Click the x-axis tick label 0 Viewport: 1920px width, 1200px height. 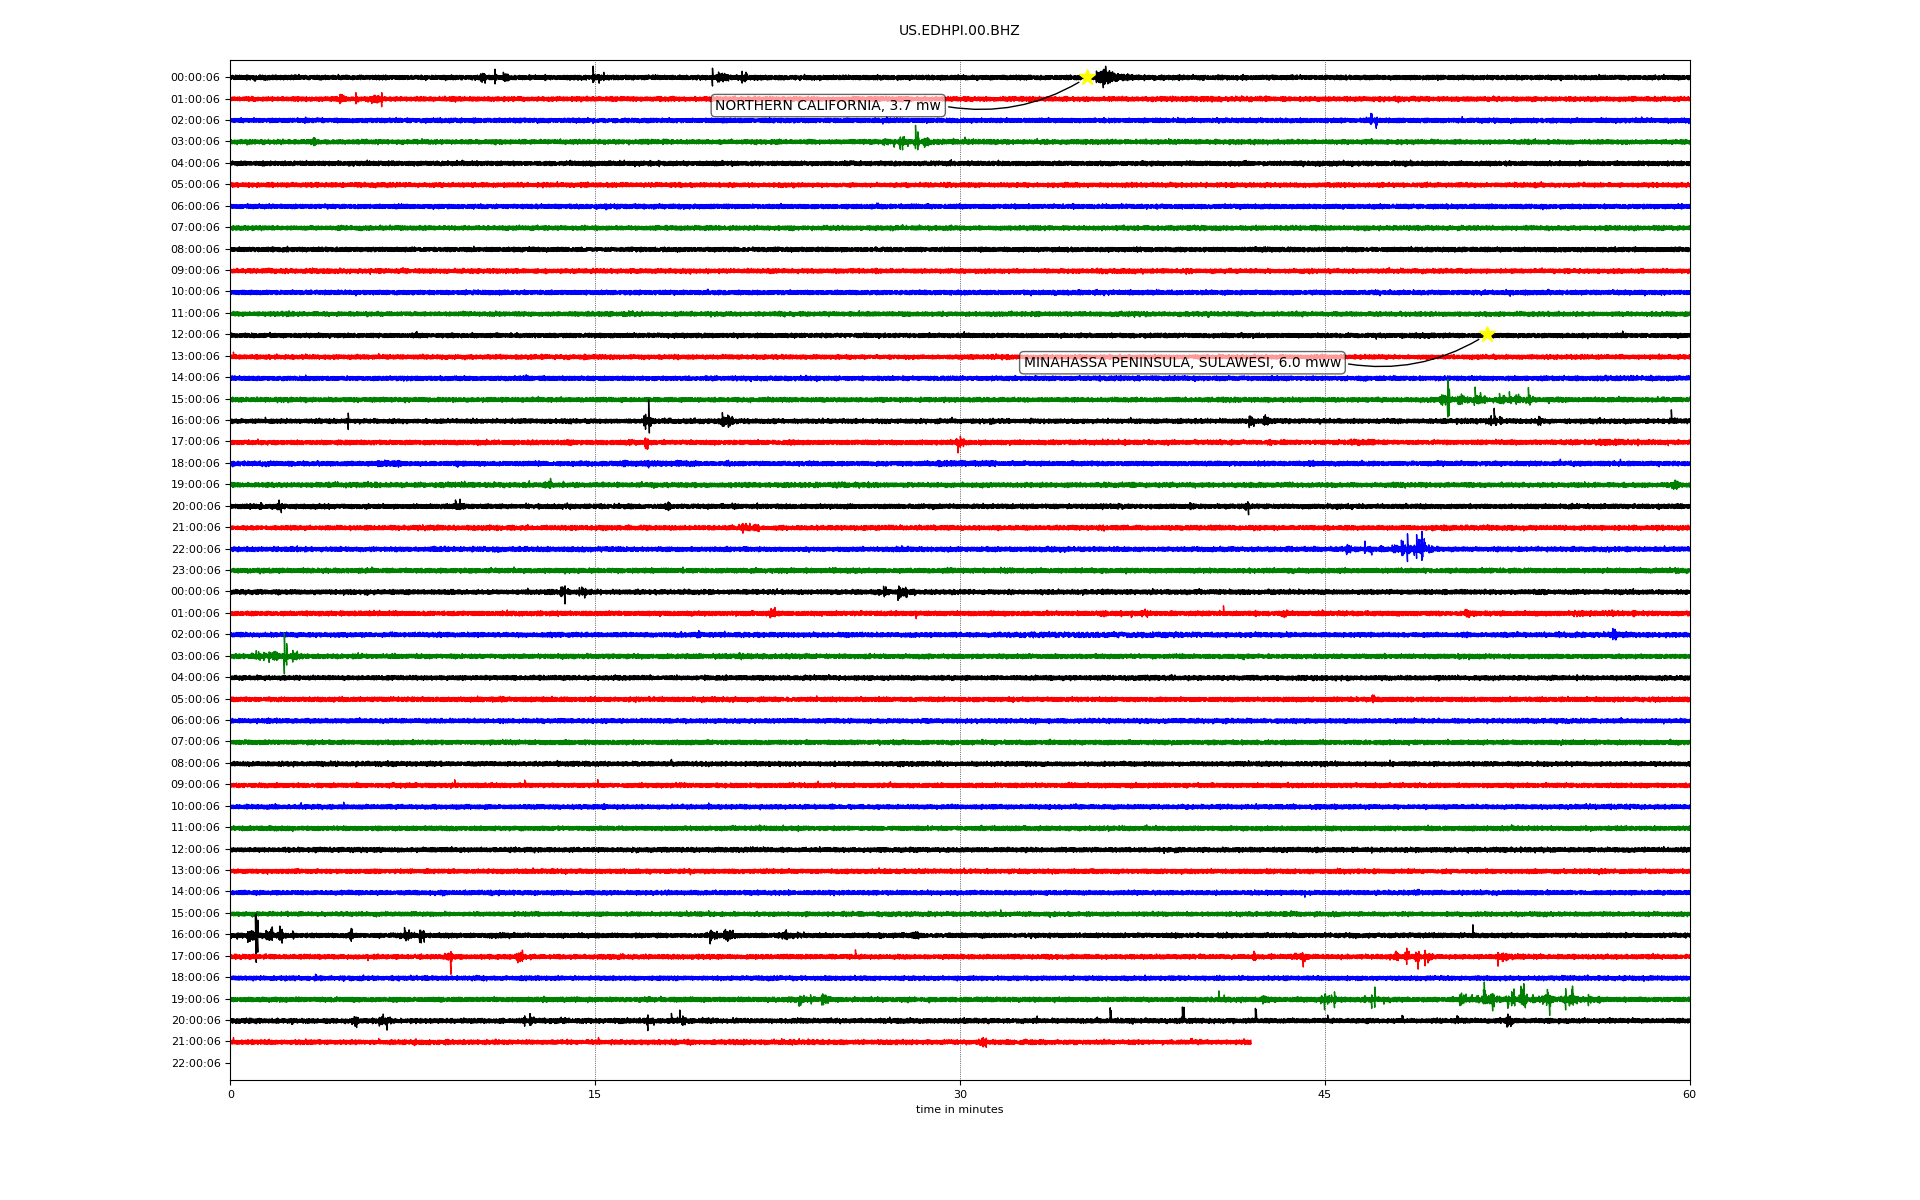(x=231, y=1094)
